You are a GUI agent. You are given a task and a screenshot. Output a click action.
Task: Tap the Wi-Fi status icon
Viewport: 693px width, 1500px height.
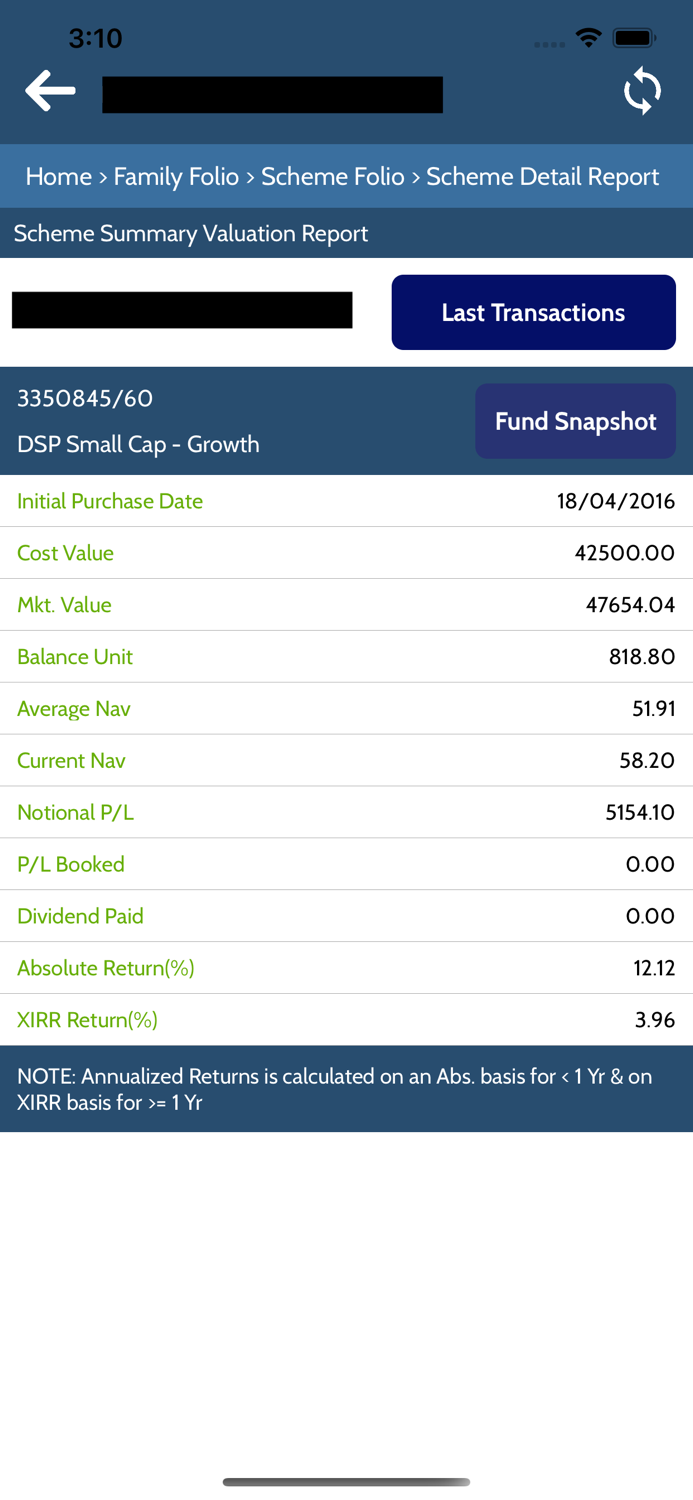pos(589,38)
